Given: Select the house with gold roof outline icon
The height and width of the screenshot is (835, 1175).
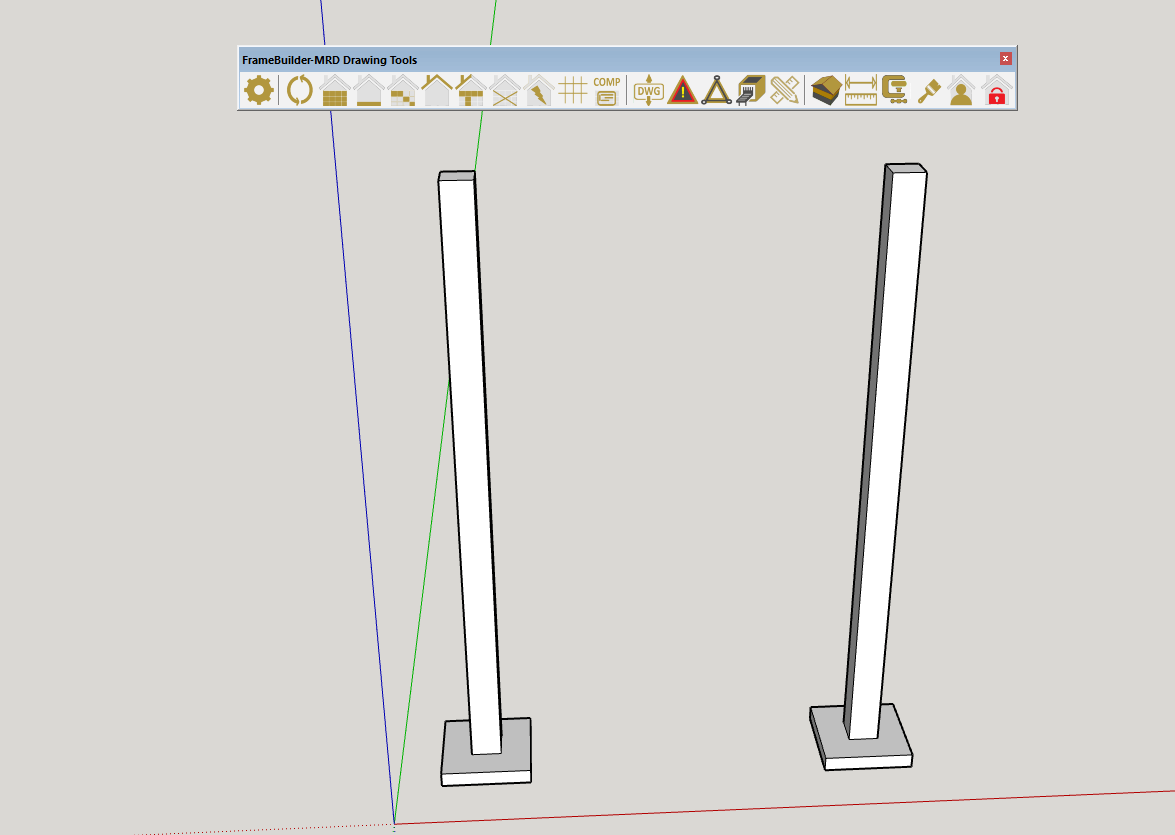Looking at the screenshot, I should [437, 90].
